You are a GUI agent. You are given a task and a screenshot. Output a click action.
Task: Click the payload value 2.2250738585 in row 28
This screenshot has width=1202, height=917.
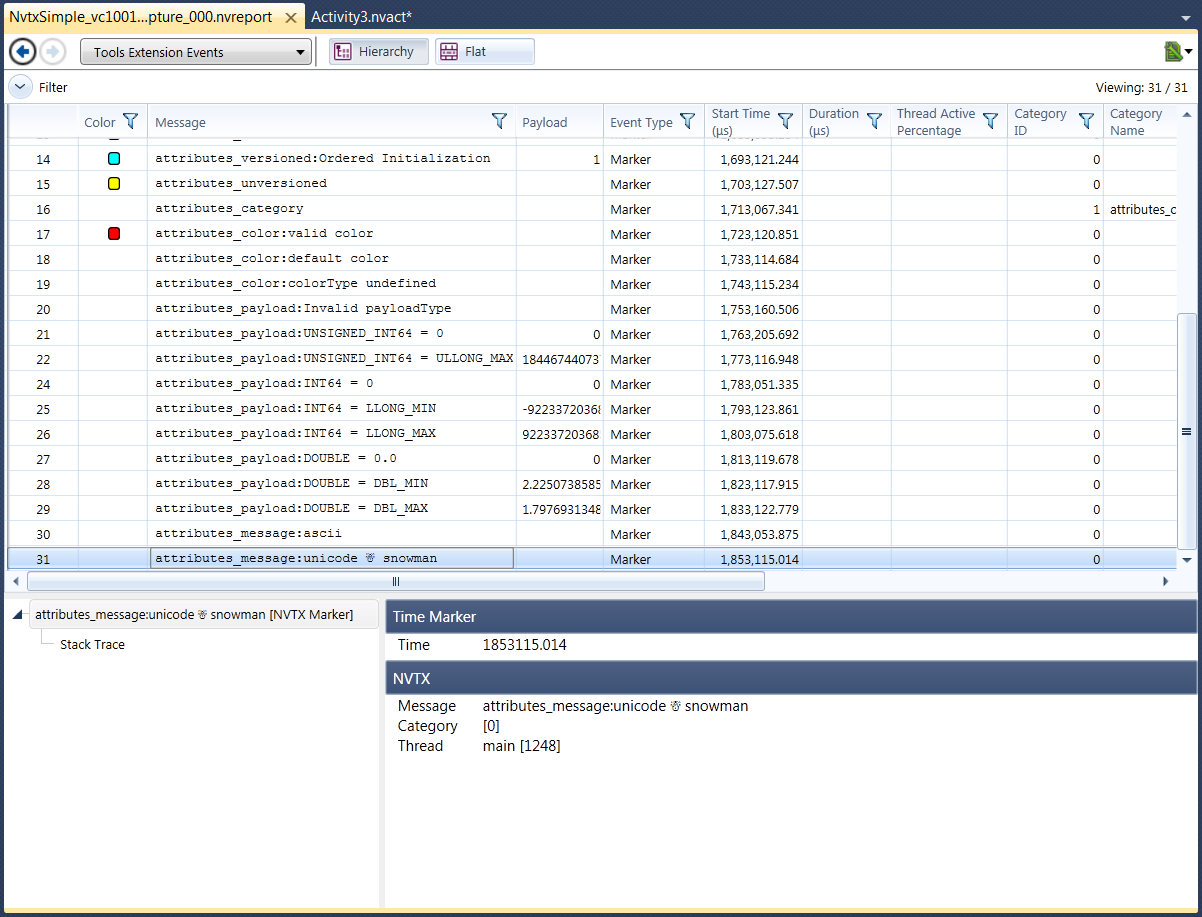(560, 484)
